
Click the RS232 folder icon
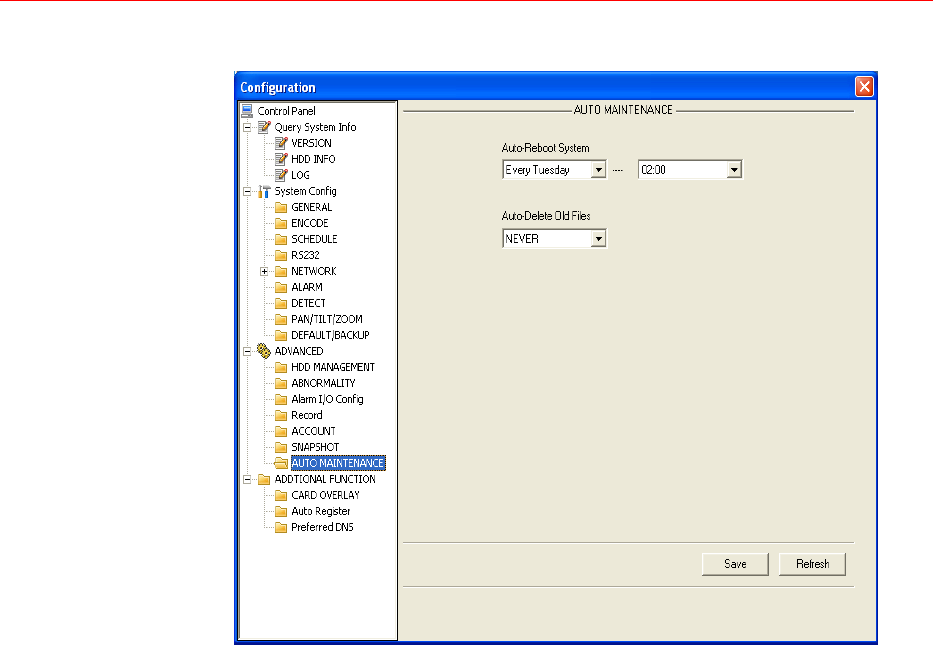click(281, 255)
